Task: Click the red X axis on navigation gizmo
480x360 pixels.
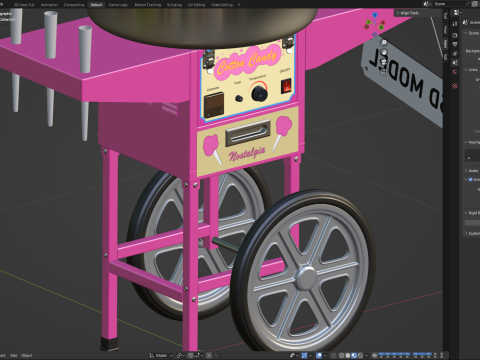Action: (x=382, y=23)
